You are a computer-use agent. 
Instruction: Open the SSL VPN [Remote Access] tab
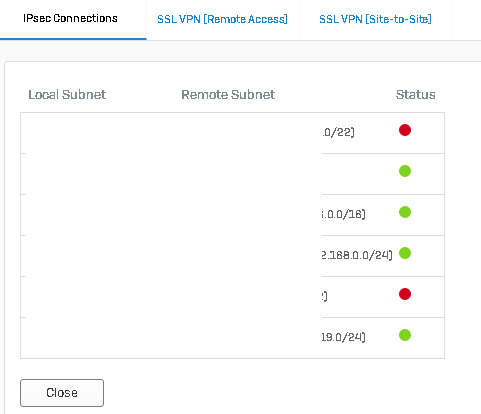coord(222,19)
